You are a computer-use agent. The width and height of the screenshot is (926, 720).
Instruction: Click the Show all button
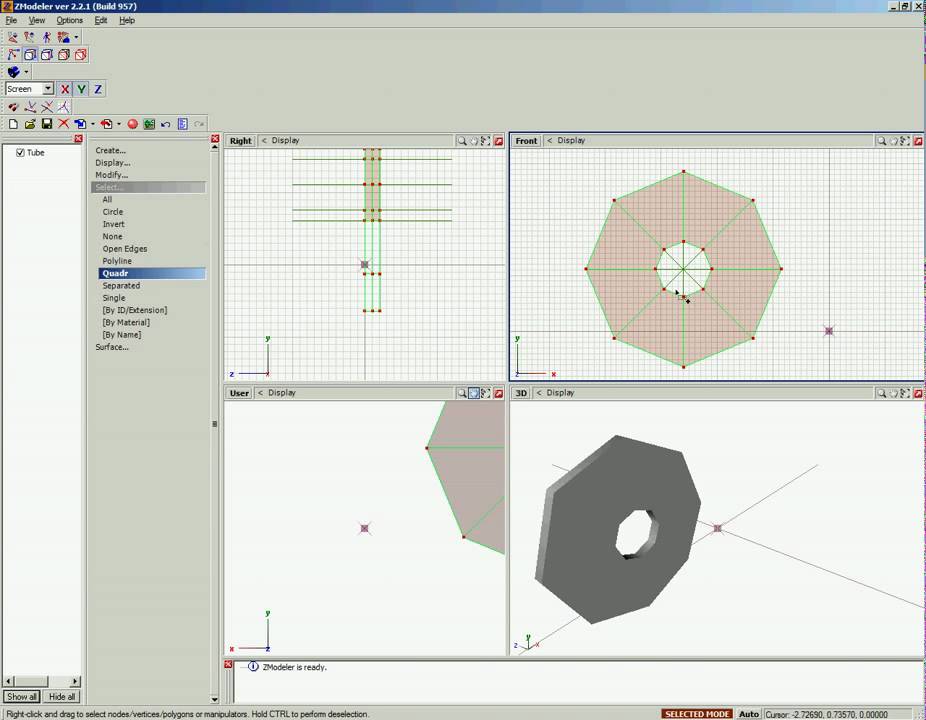point(22,697)
